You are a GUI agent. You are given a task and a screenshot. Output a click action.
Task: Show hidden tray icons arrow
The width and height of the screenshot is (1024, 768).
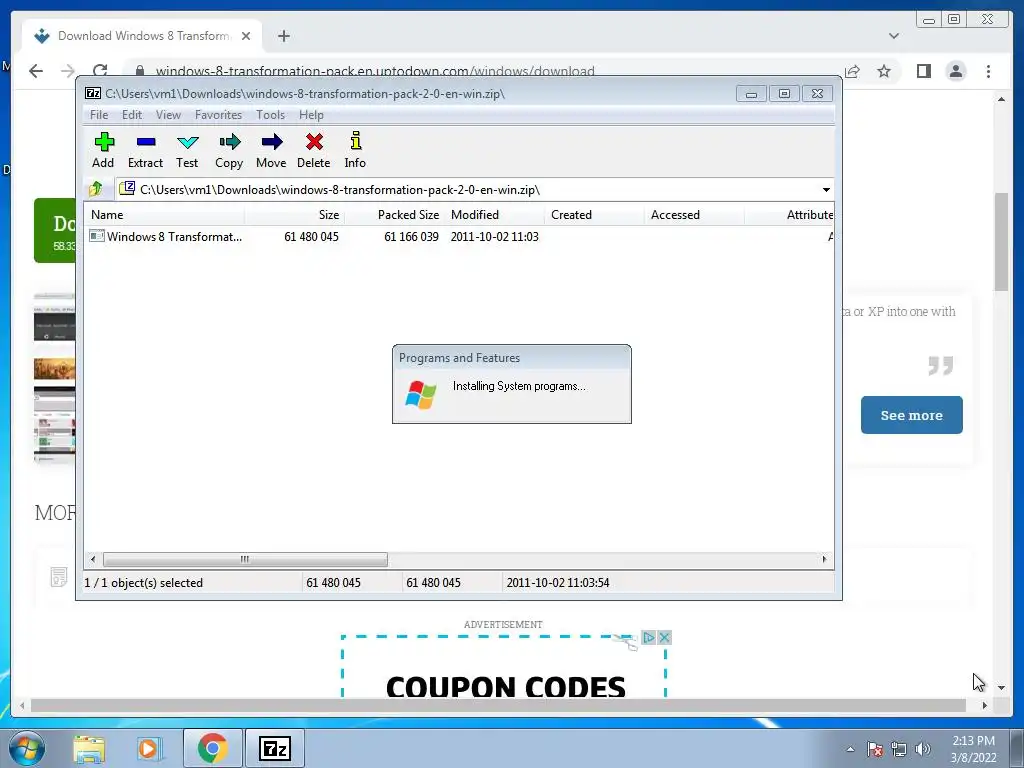pyautogui.click(x=850, y=749)
